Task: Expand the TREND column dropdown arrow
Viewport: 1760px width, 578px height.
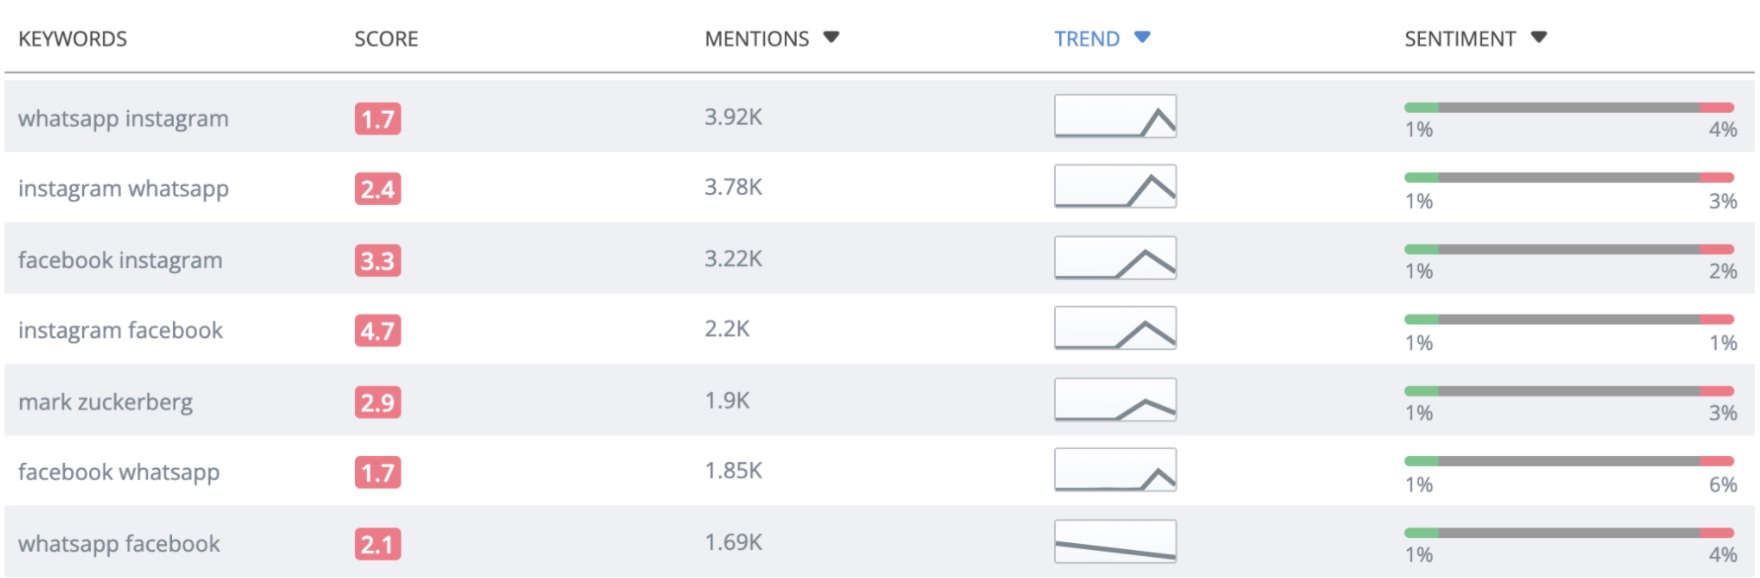Action: pos(1143,39)
